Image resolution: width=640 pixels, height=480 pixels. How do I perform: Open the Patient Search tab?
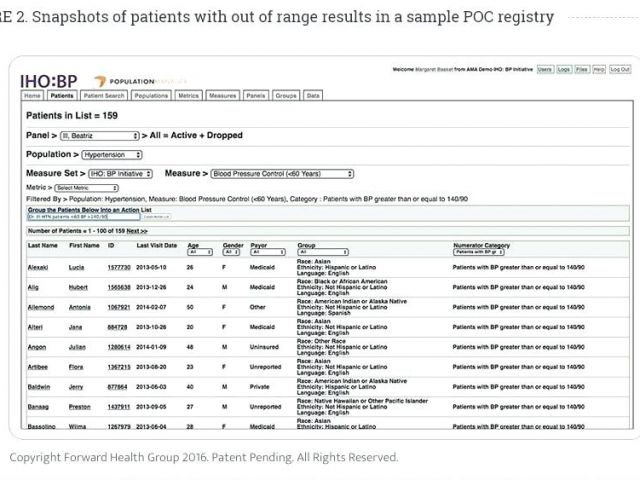104,96
